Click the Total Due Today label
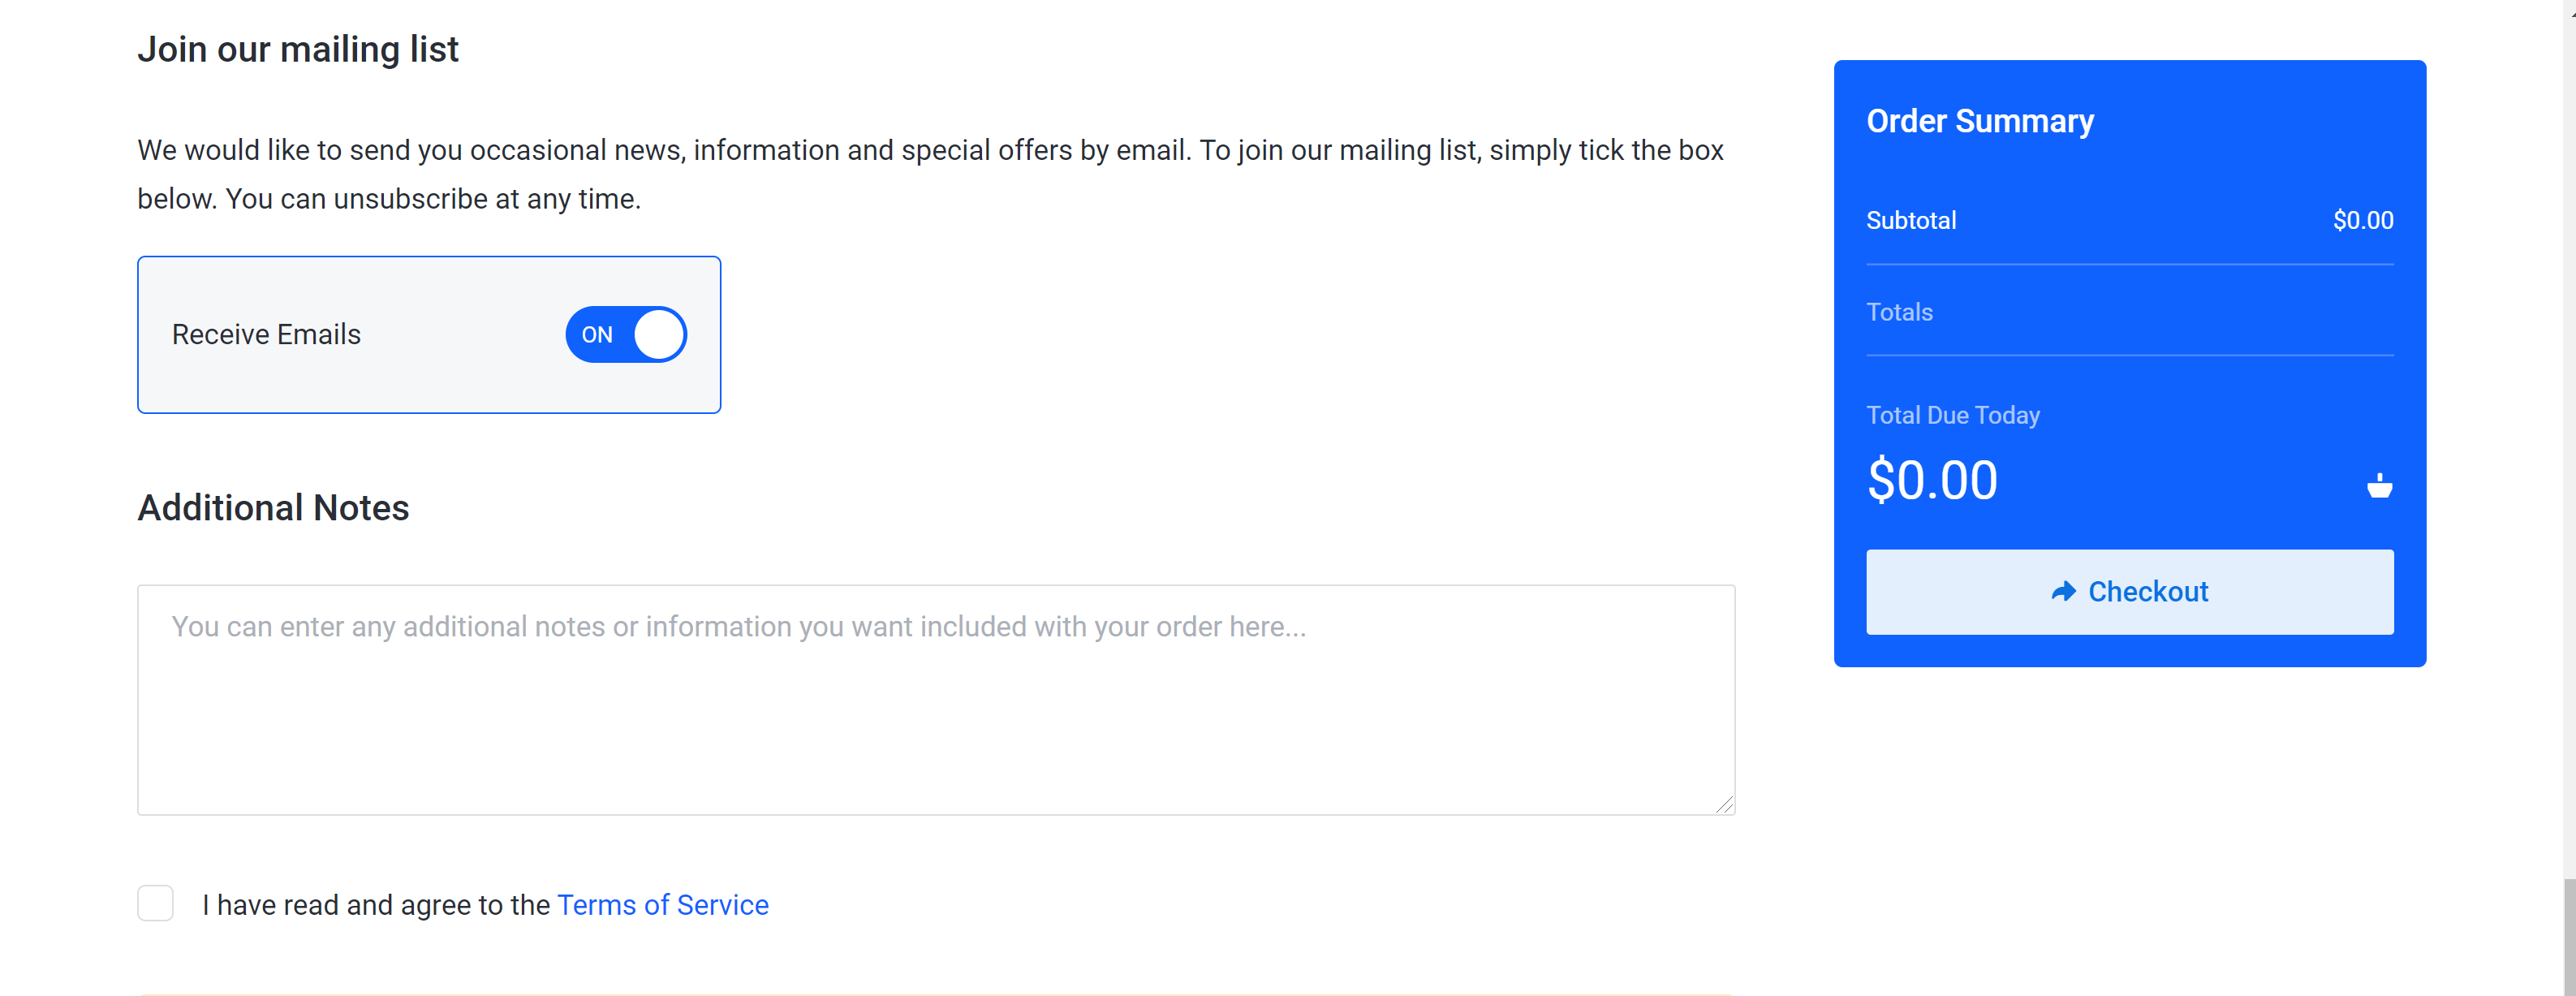Viewport: 2576px width, 996px height. coord(1953,415)
